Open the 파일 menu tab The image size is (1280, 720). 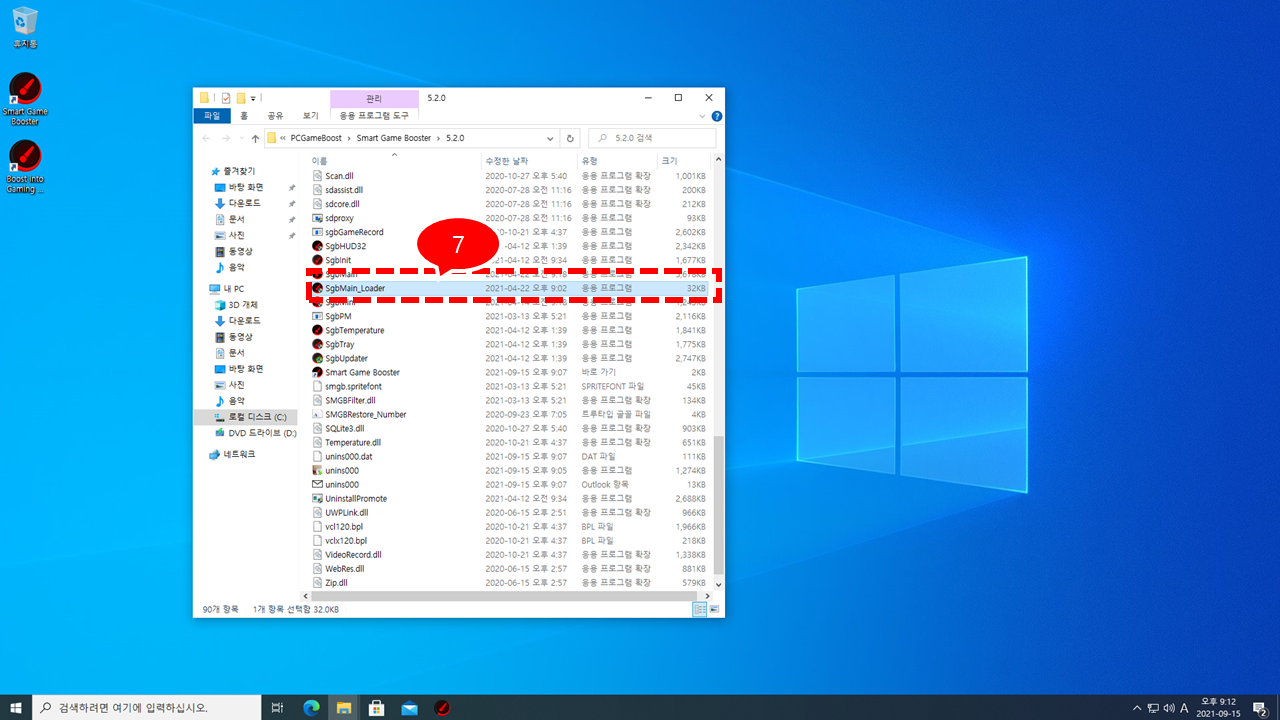coord(211,116)
